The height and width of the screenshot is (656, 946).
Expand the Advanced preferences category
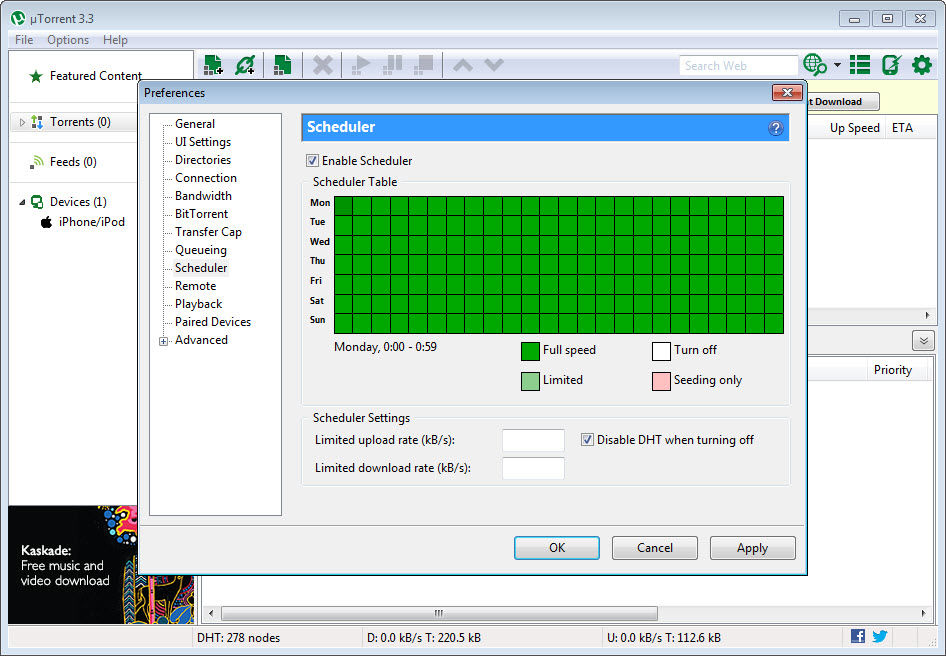[x=163, y=340]
